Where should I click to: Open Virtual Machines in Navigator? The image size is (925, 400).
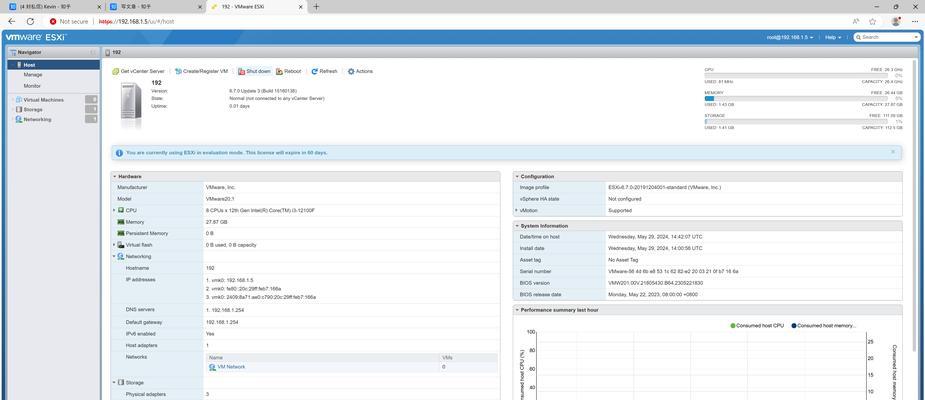point(44,100)
